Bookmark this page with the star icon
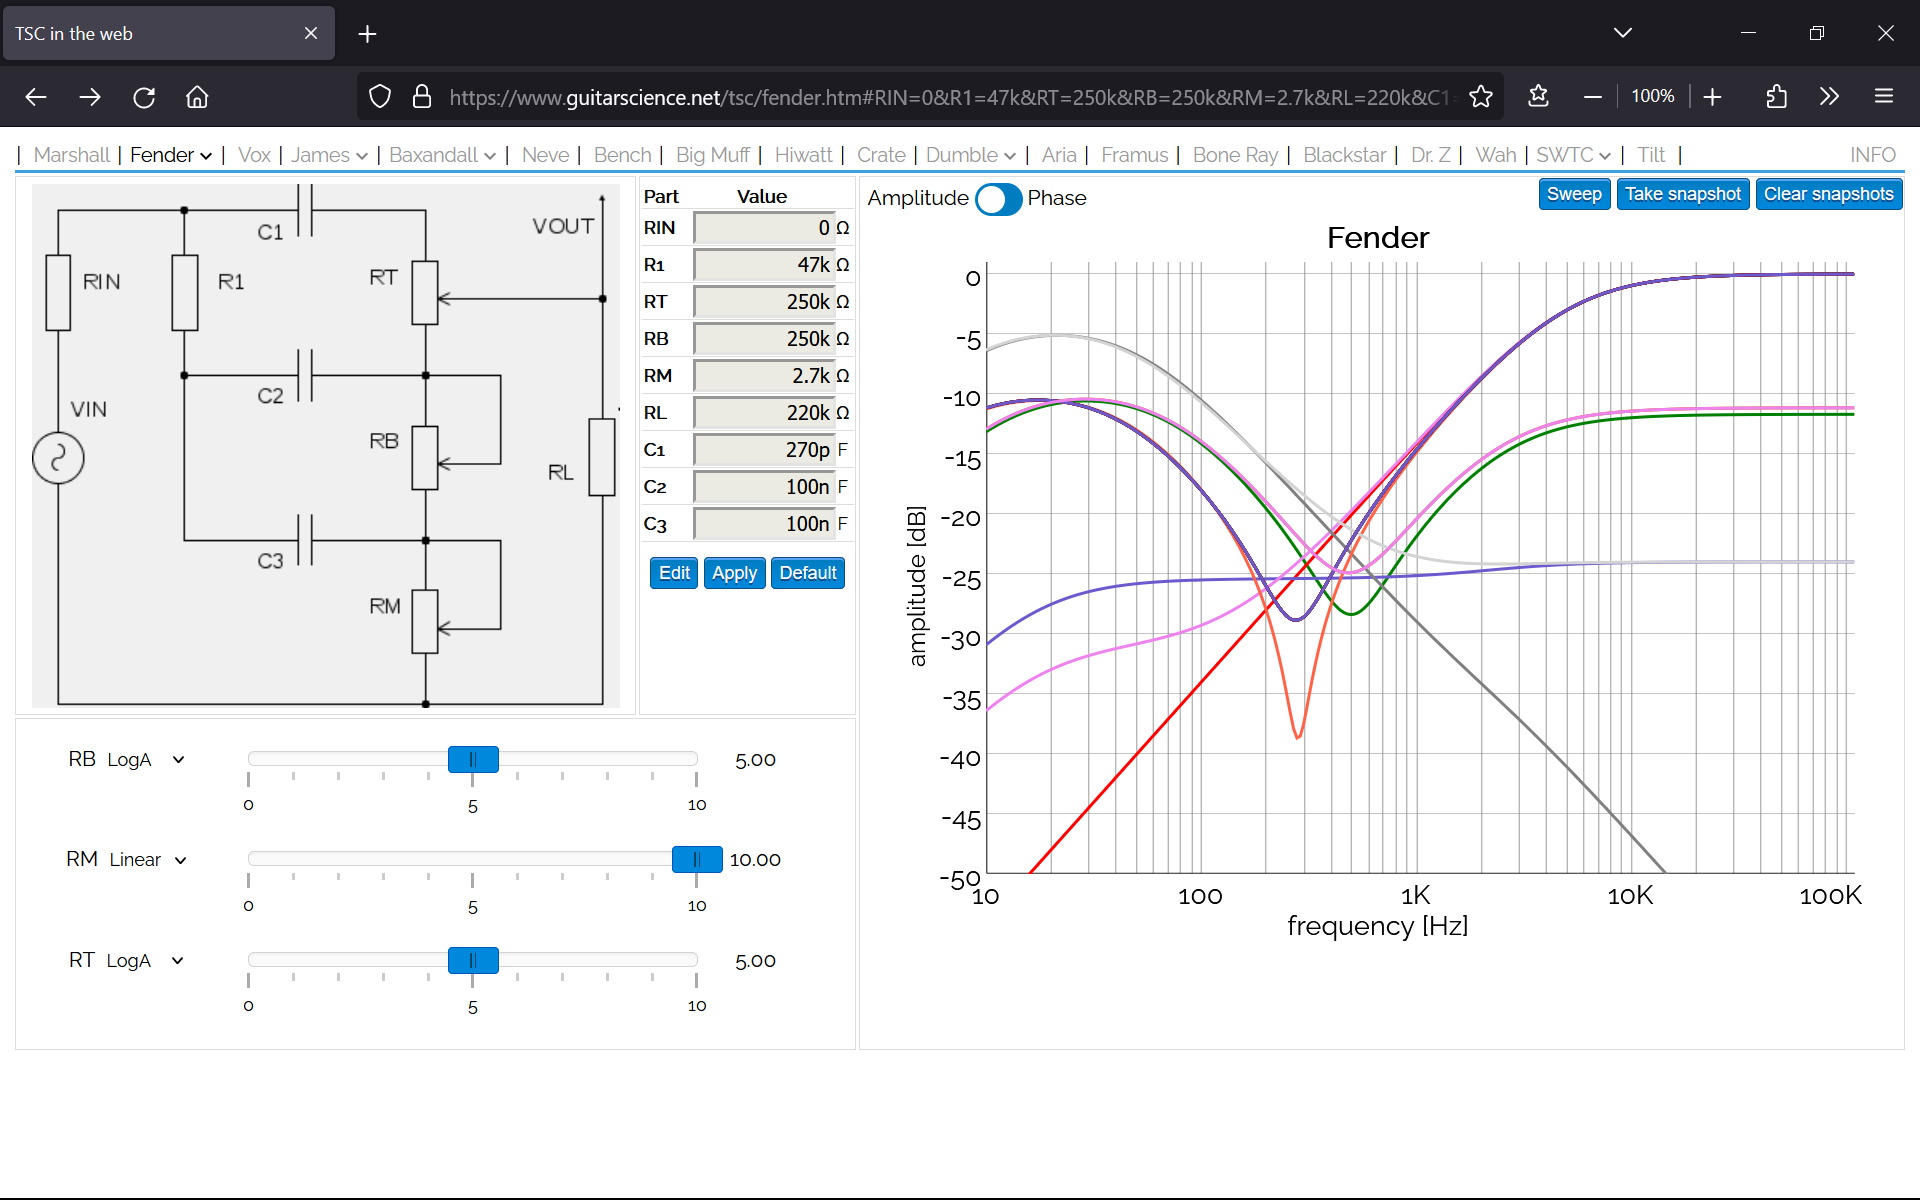 coord(1481,97)
